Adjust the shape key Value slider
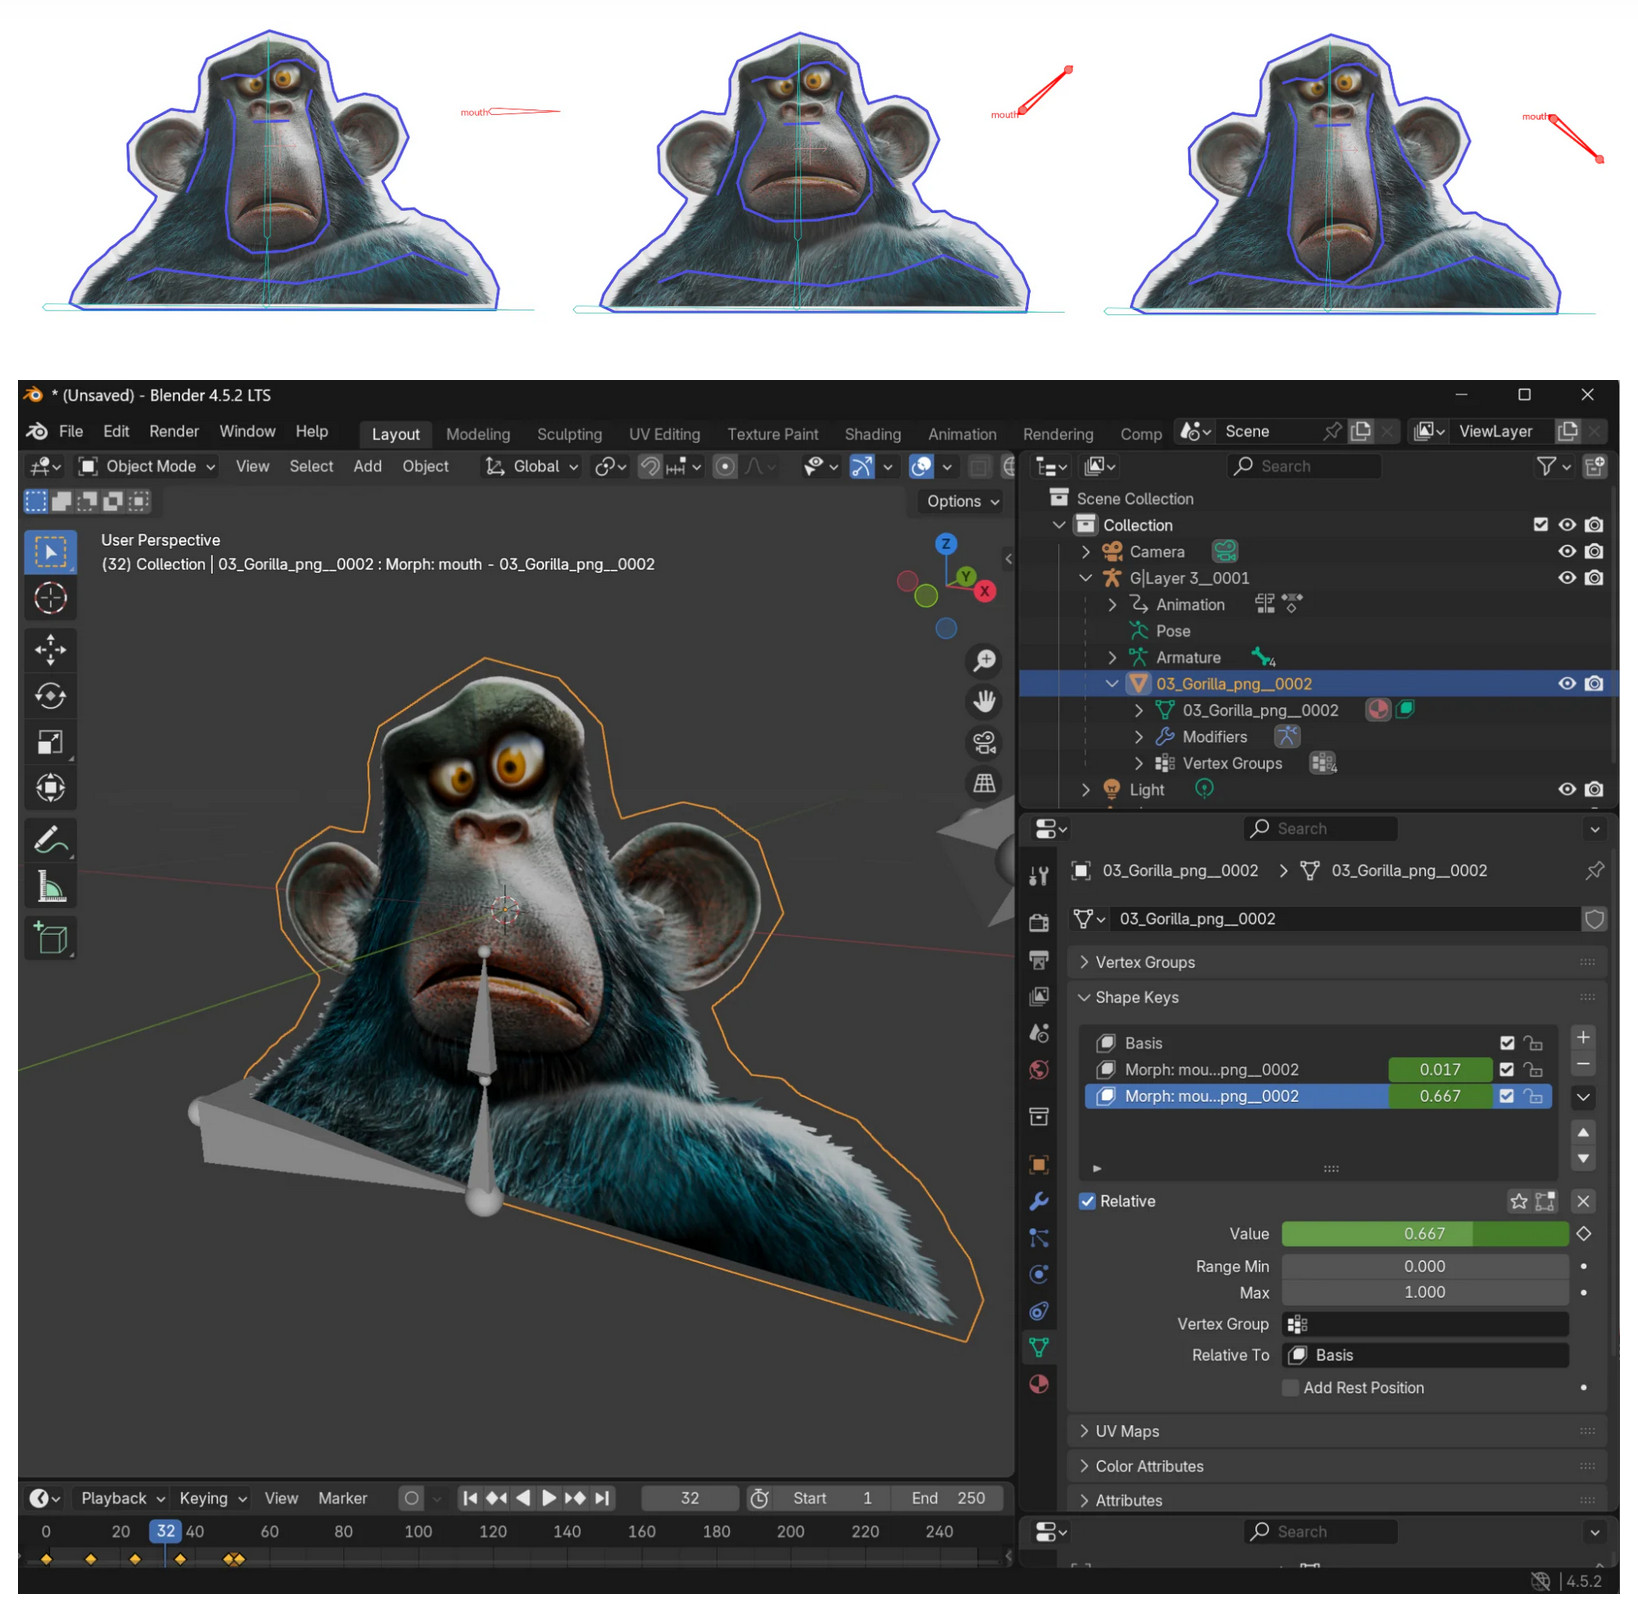Viewport: 1638px width, 1606px height. (x=1424, y=1234)
